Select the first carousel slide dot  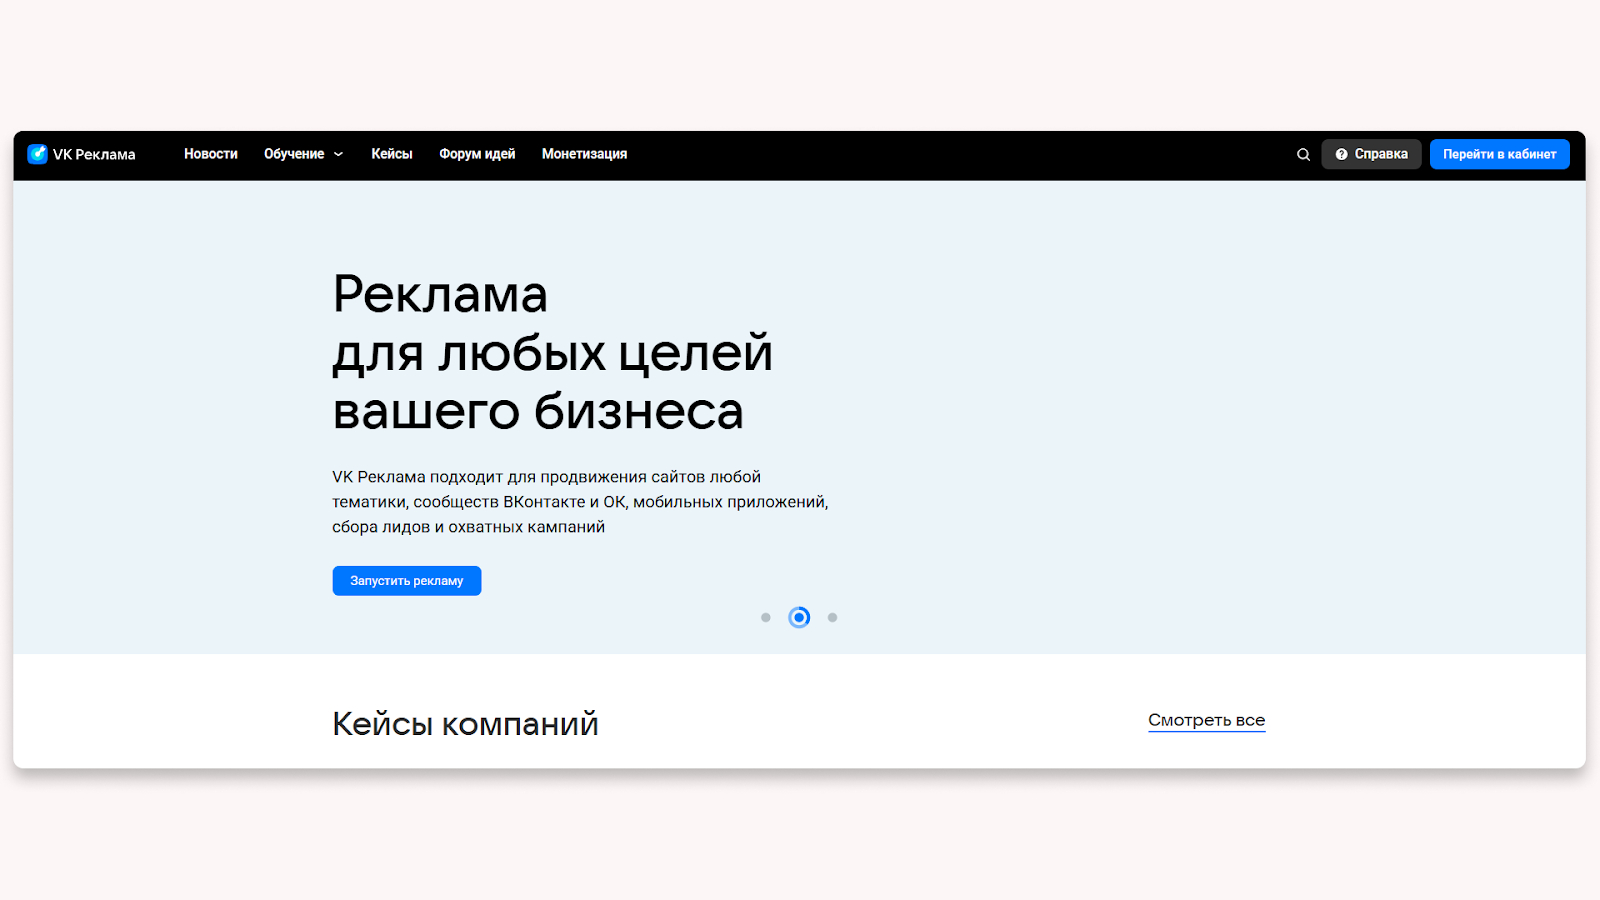[766, 618]
